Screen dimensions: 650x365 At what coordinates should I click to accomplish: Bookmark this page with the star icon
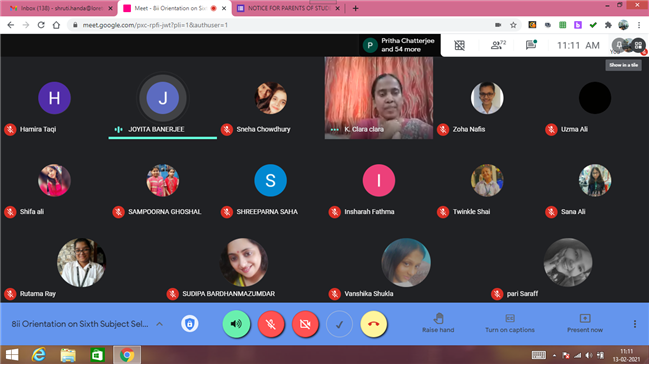click(x=513, y=25)
